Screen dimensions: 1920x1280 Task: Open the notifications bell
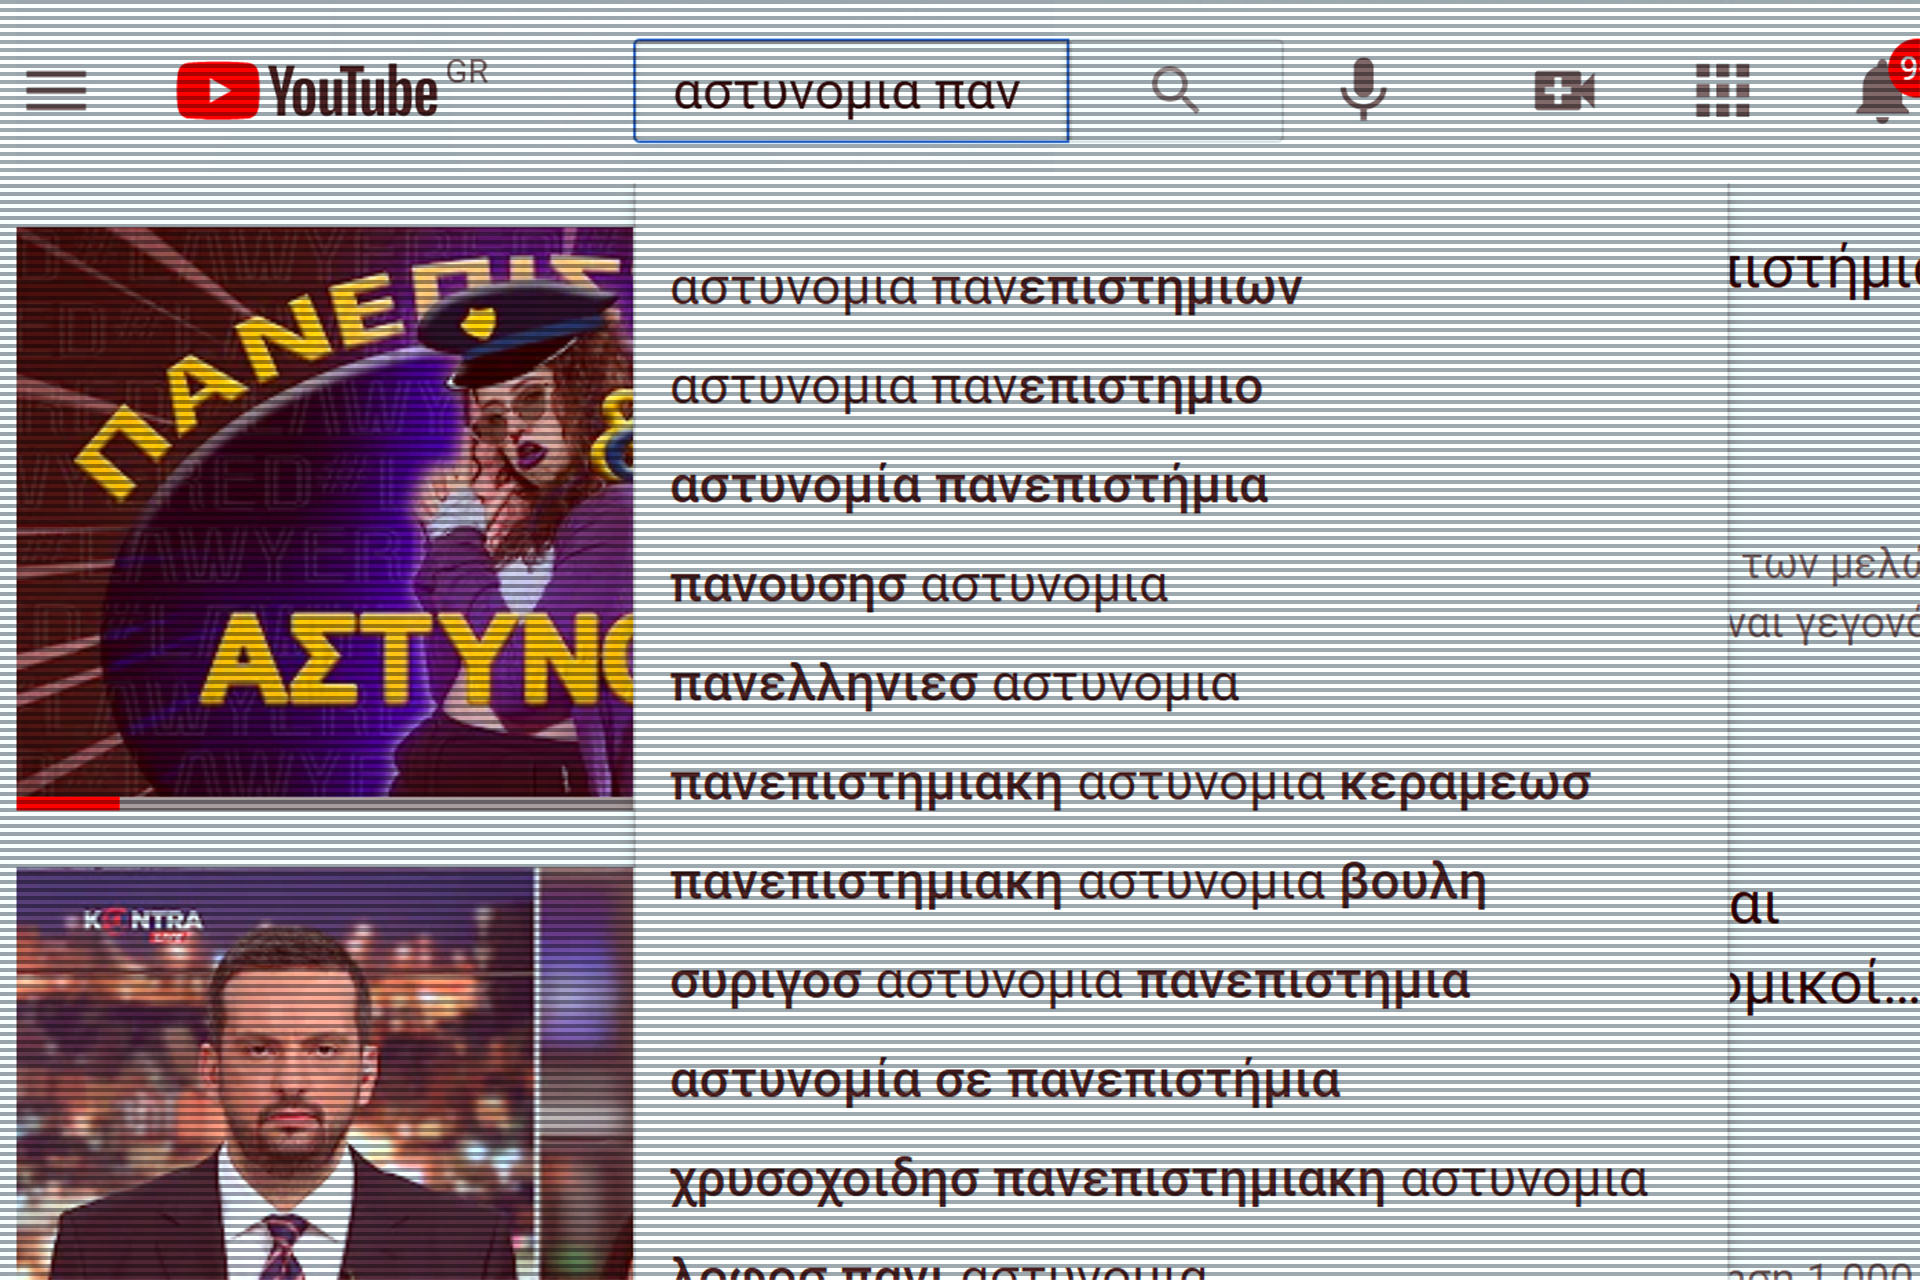pyautogui.click(x=1881, y=91)
